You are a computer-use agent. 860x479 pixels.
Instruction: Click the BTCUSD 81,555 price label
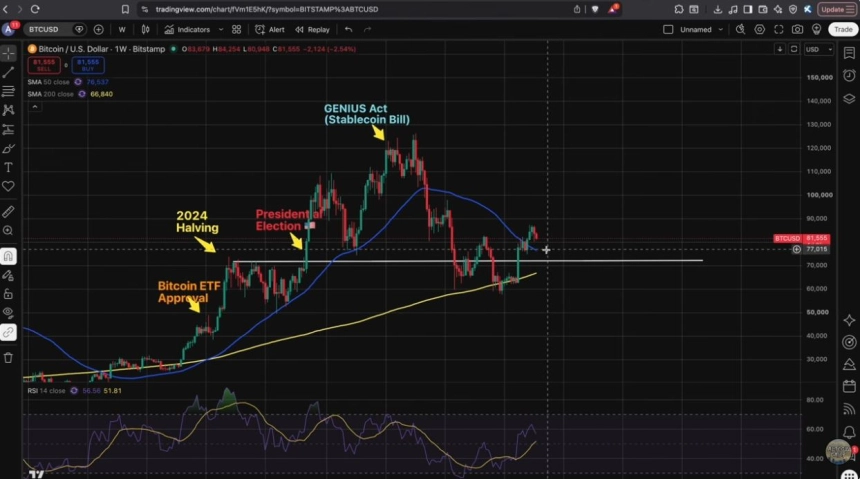pyautogui.click(x=801, y=239)
